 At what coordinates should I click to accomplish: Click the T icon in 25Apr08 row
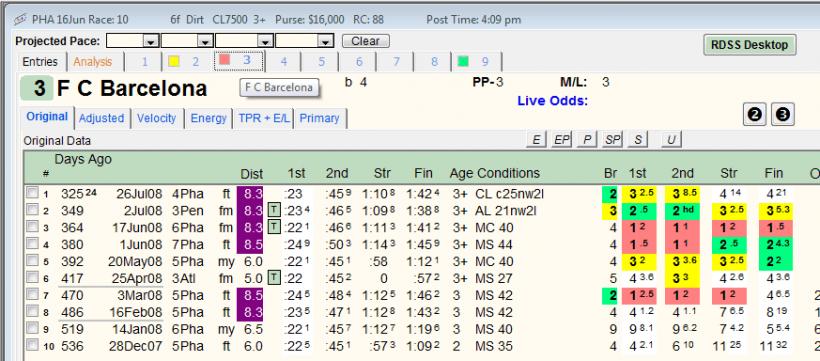click(x=274, y=278)
